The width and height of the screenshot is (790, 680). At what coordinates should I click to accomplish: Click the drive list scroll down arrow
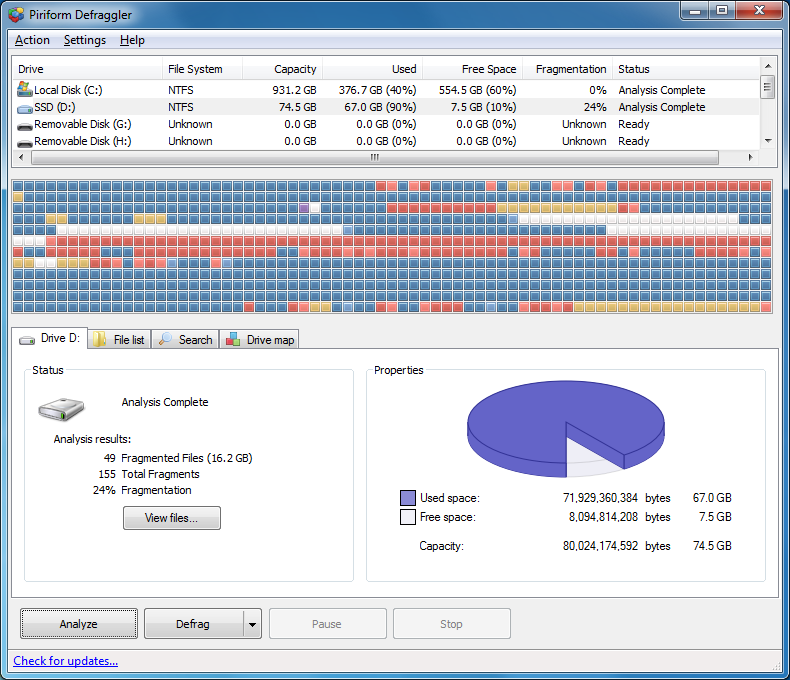pyautogui.click(x=768, y=141)
